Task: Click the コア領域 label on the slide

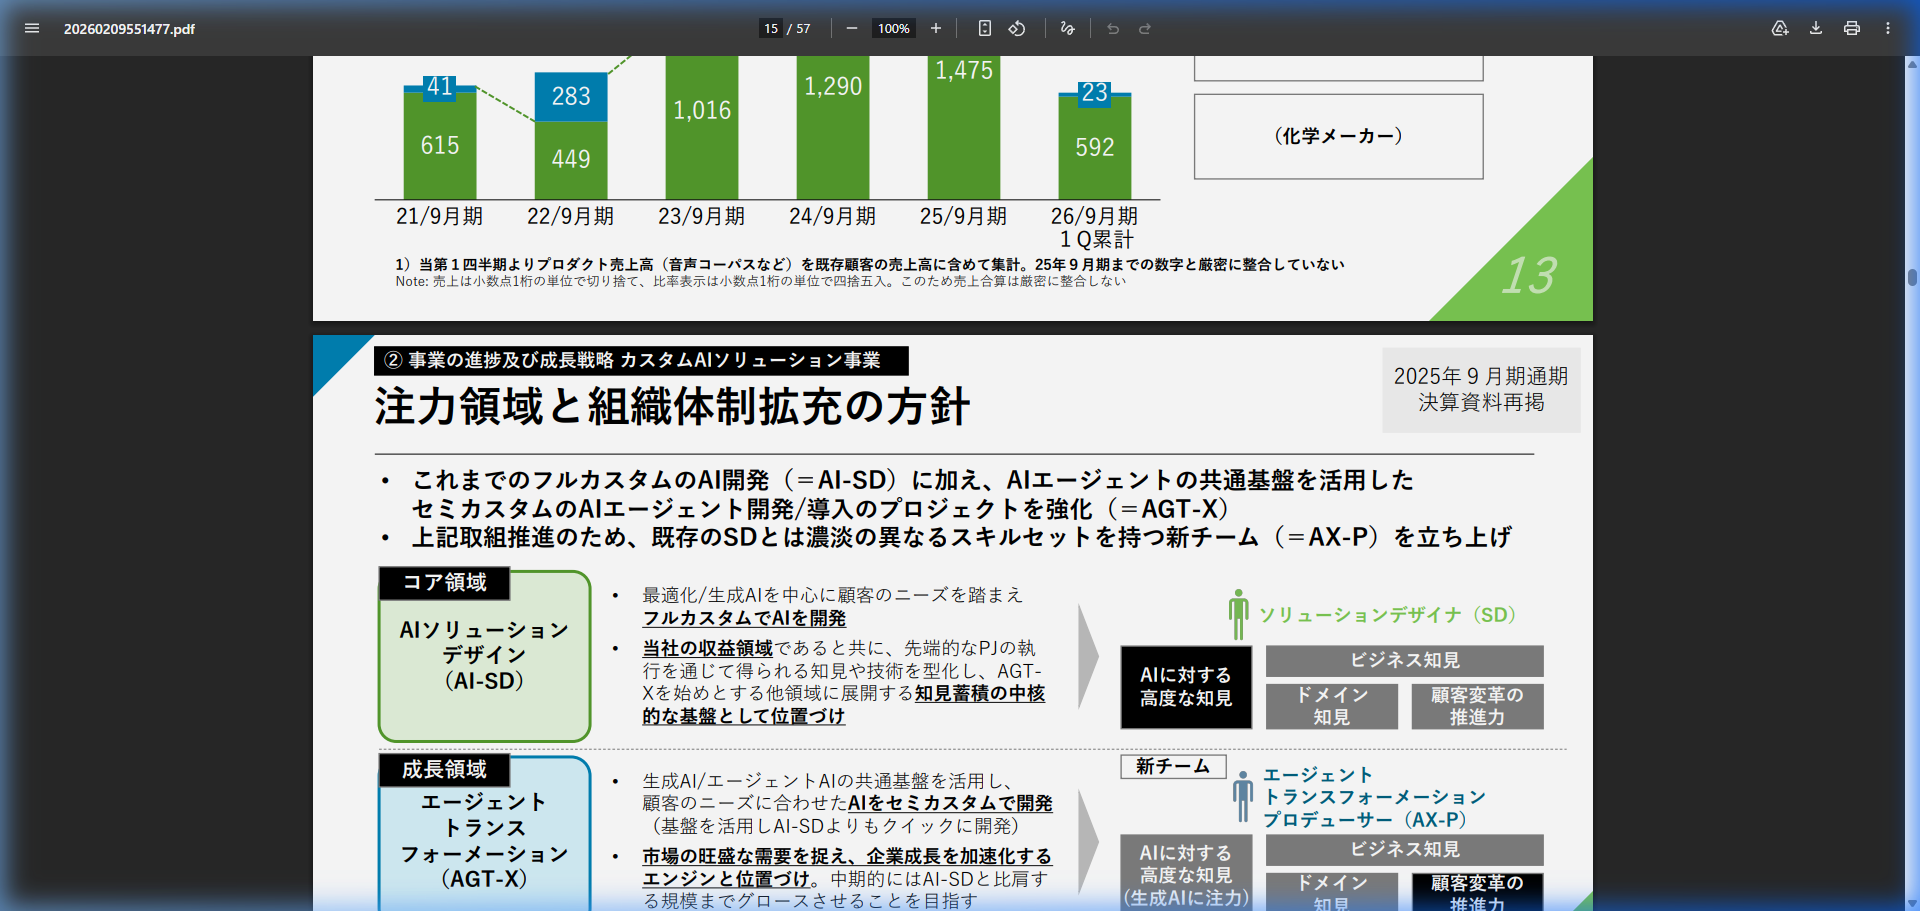Action: 443,583
